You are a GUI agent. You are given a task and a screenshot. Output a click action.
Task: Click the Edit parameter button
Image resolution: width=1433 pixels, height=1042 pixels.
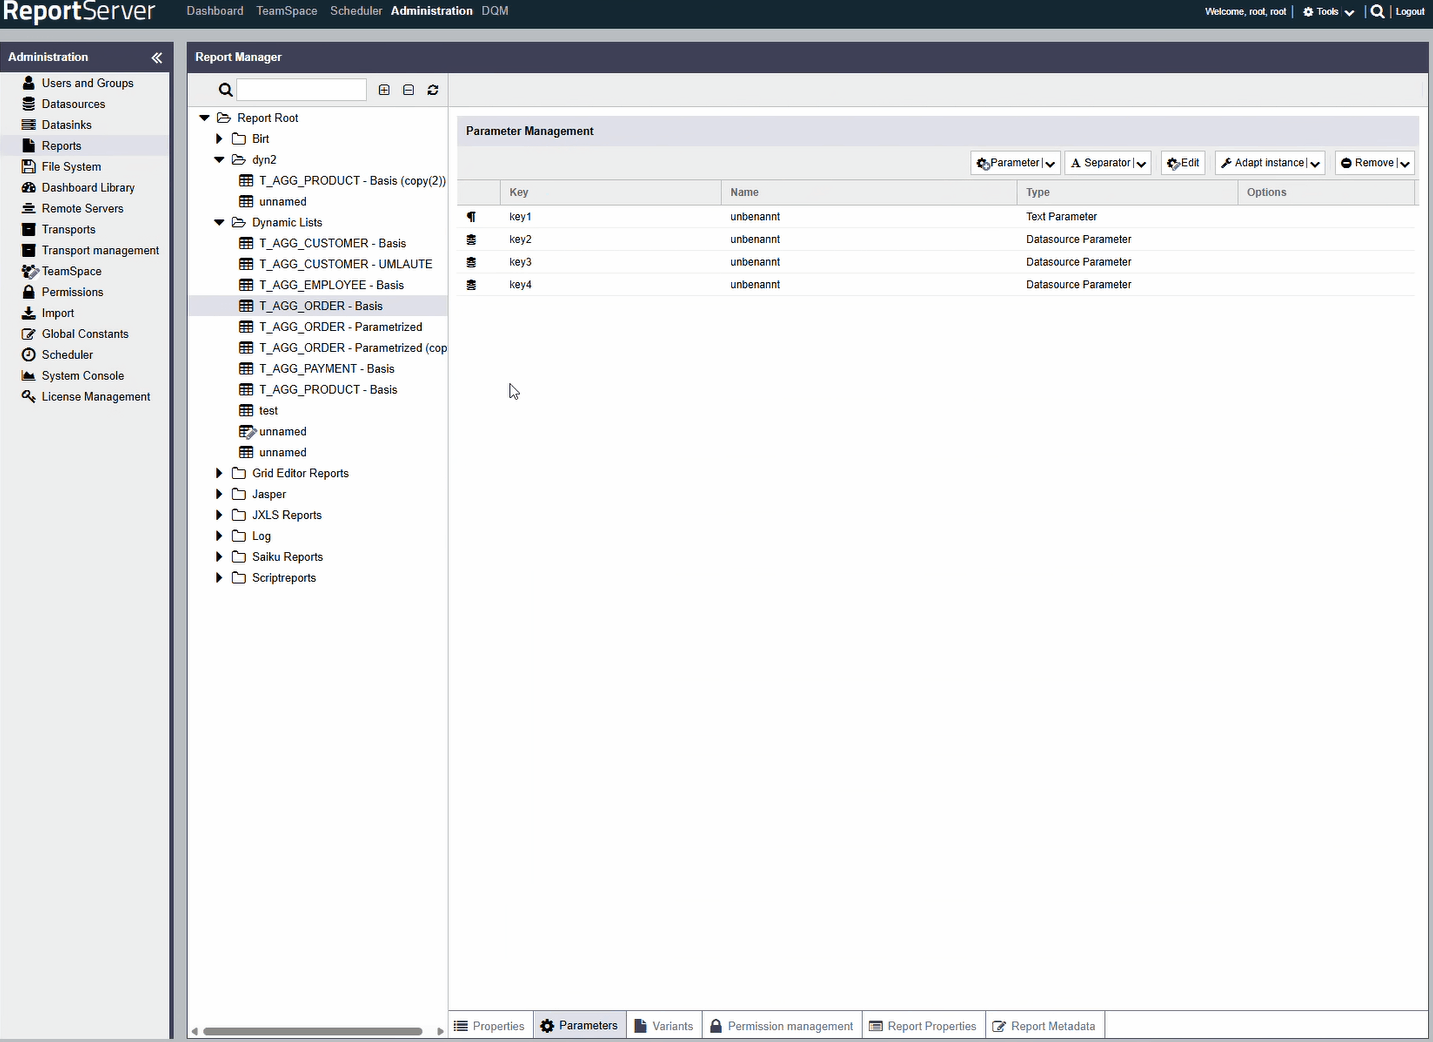1183,163
